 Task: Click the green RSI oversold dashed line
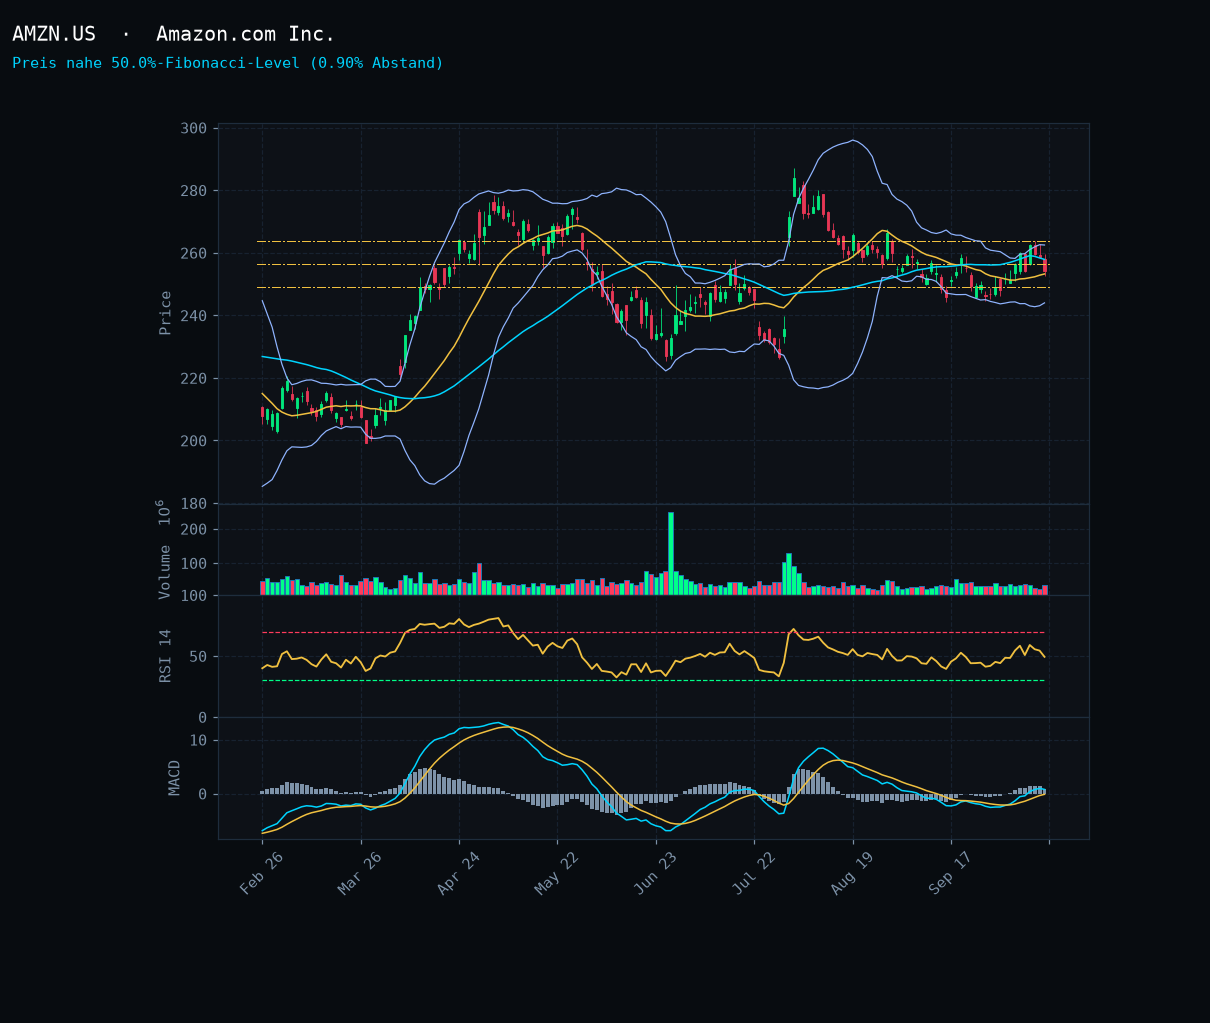653,680
